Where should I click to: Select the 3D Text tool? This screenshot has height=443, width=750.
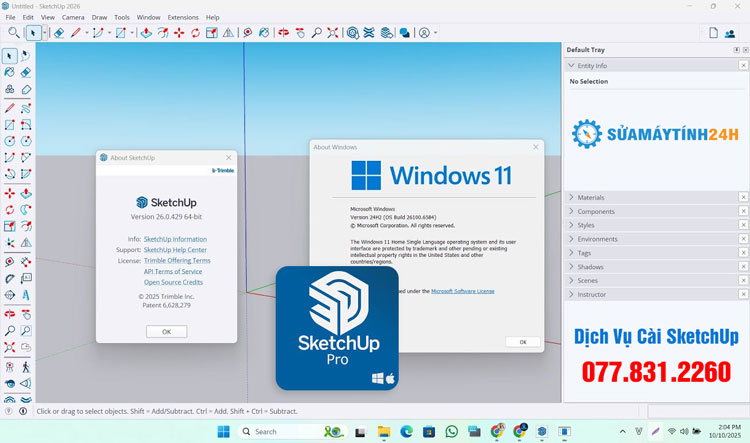tap(26, 295)
